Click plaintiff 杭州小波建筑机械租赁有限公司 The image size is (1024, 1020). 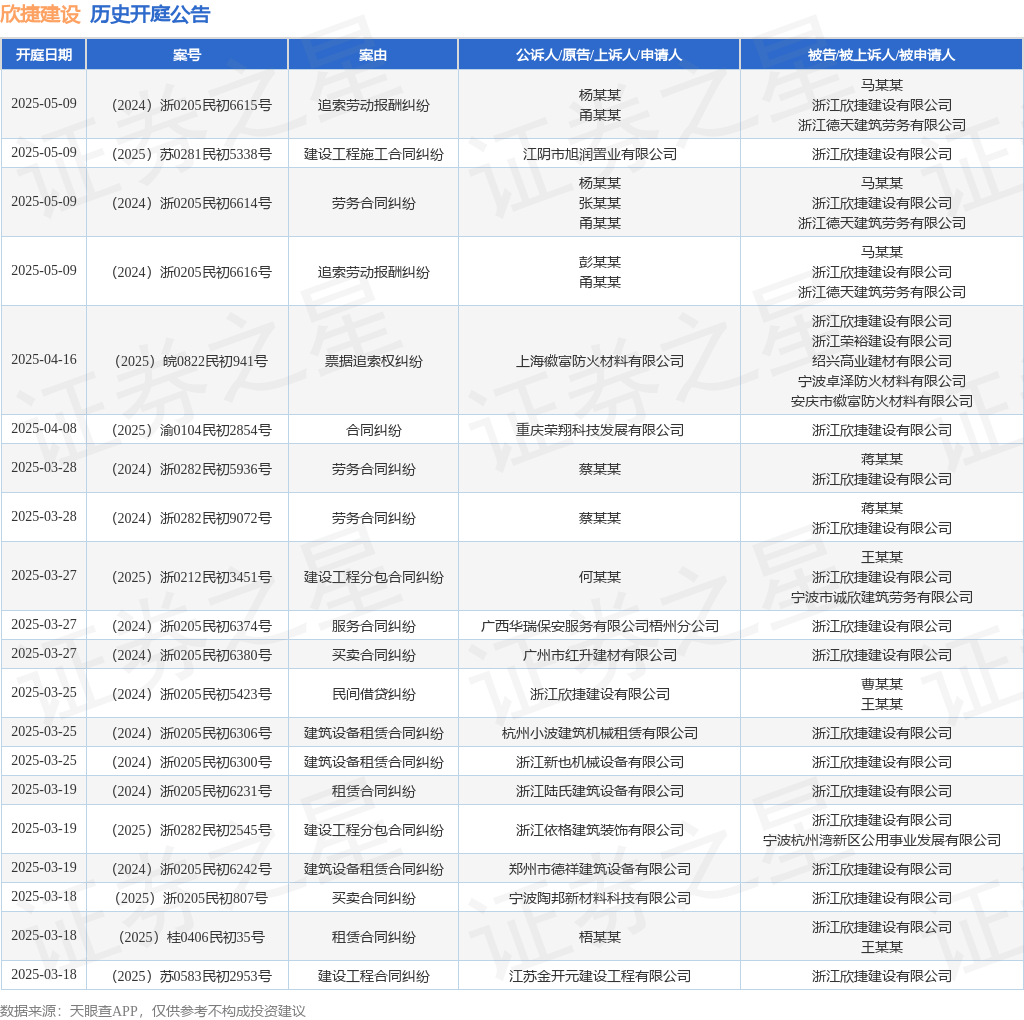click(600, 733)
